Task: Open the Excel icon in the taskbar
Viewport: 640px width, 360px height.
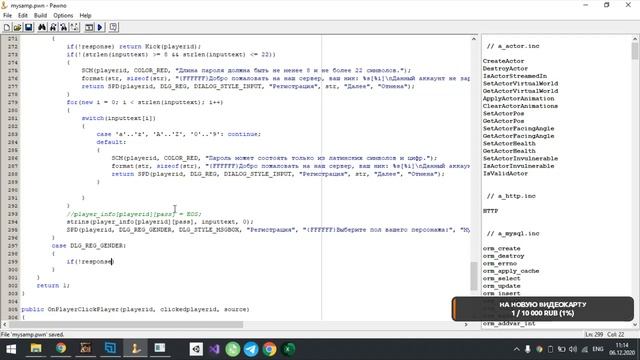Action: pos(288,349)
